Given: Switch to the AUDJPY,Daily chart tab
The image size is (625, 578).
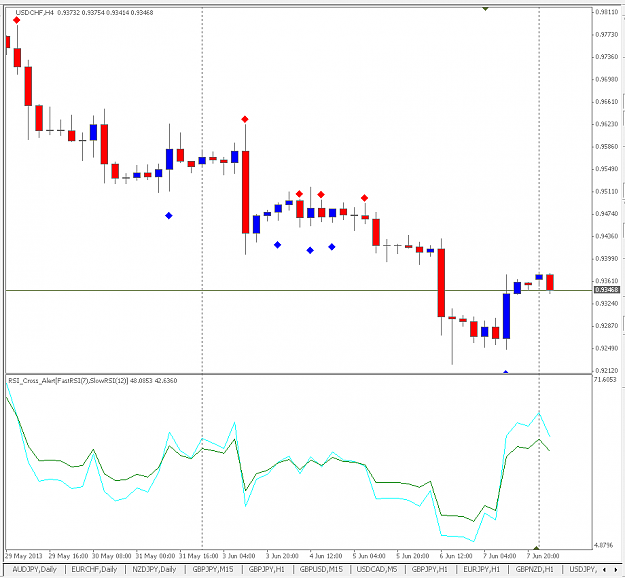Looking at the screenshot, I should click(34, 569).
